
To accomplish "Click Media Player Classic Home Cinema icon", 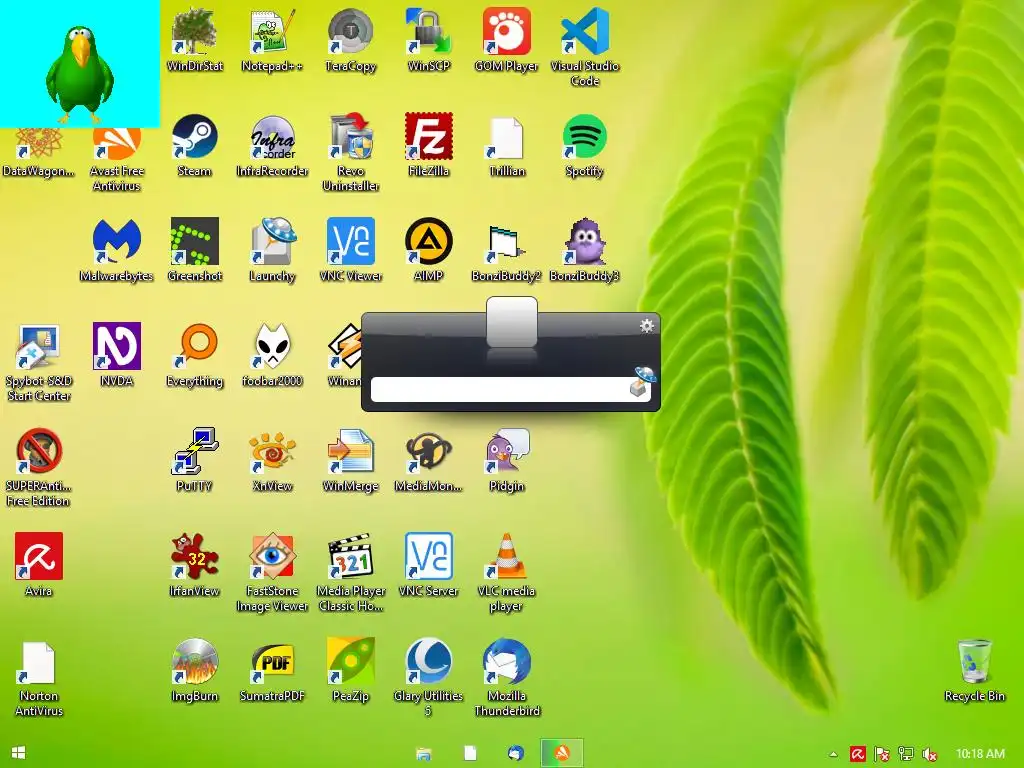I will [x=351, y=572].
